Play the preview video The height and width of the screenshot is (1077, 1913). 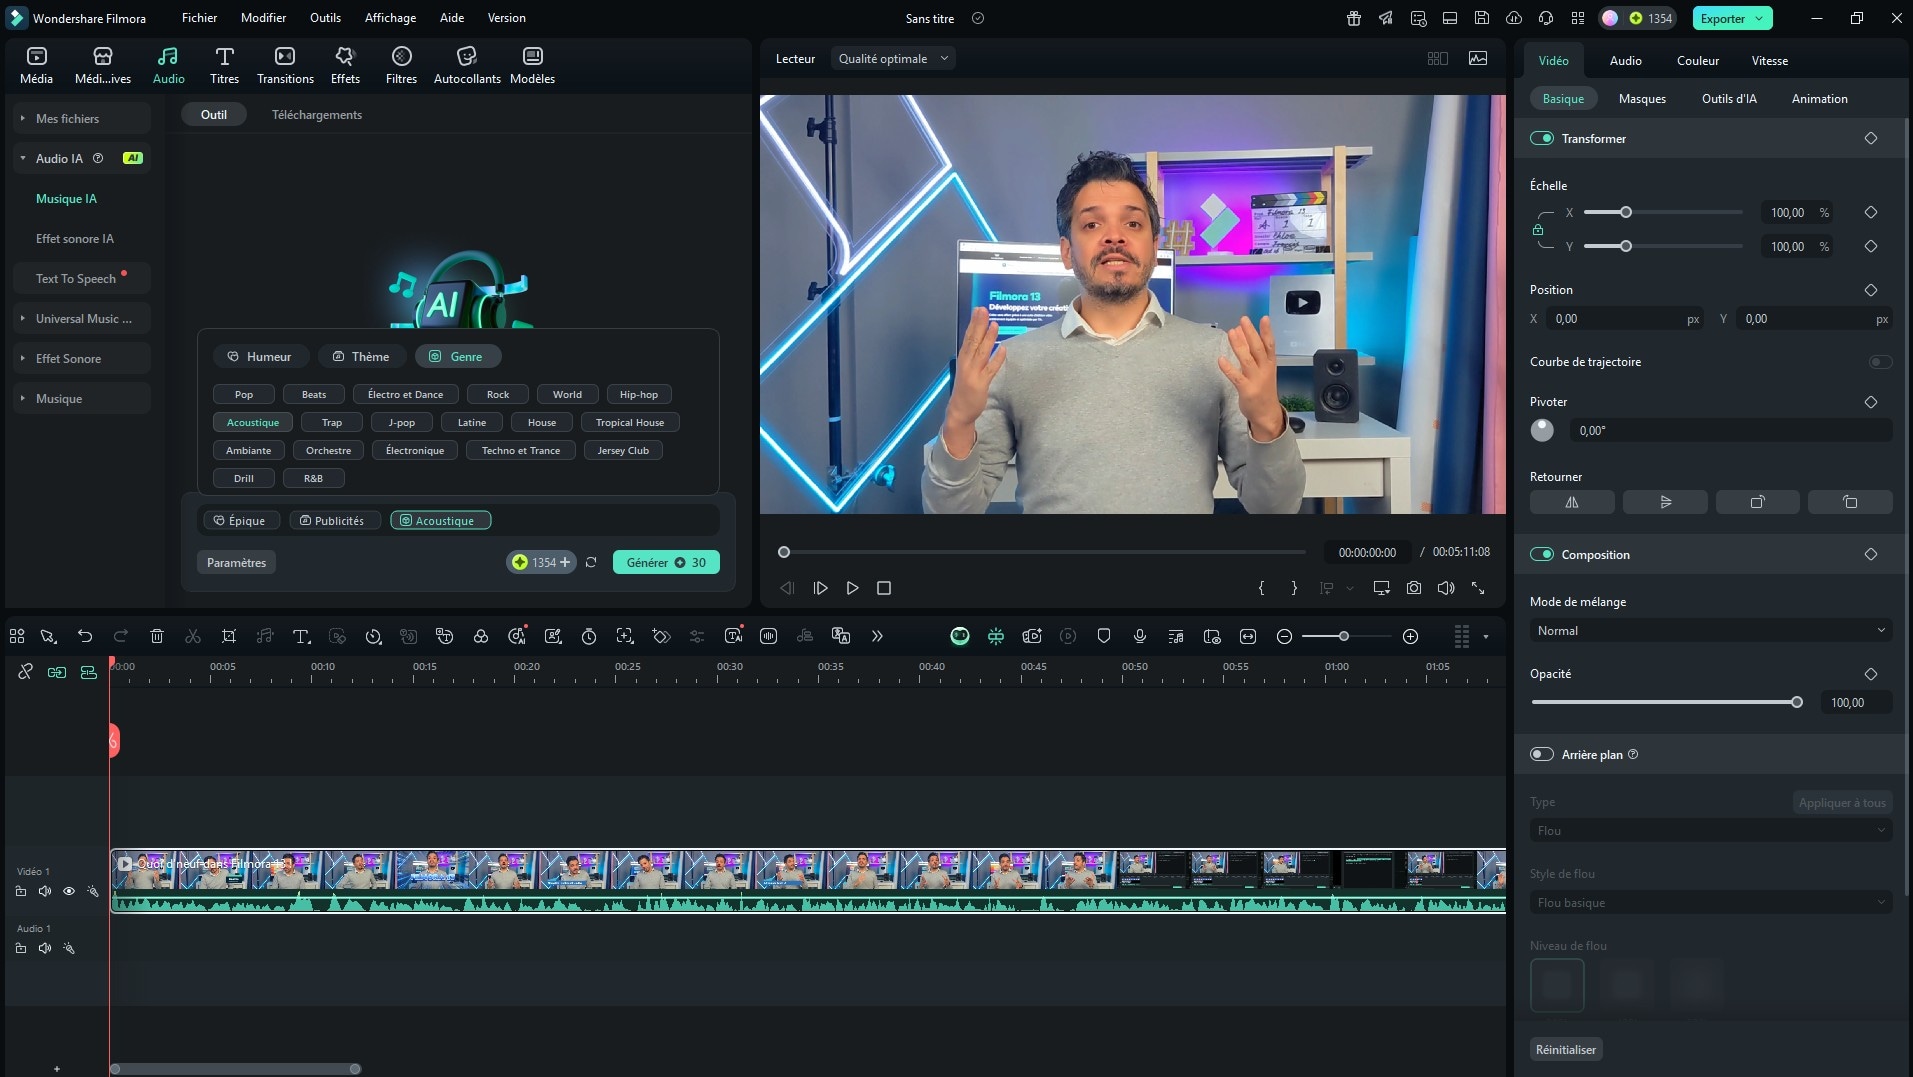click(x=852, y=588)
